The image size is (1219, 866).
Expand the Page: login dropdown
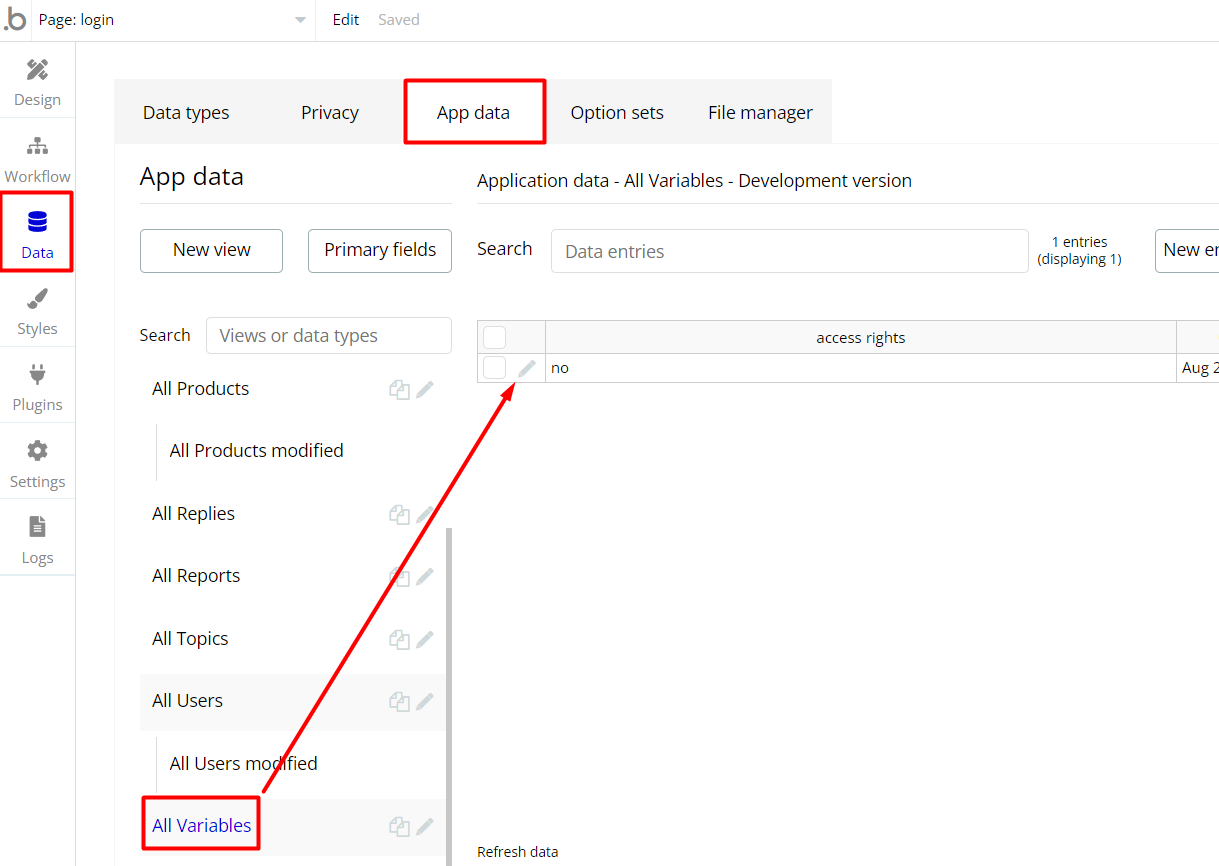point(300,20)
